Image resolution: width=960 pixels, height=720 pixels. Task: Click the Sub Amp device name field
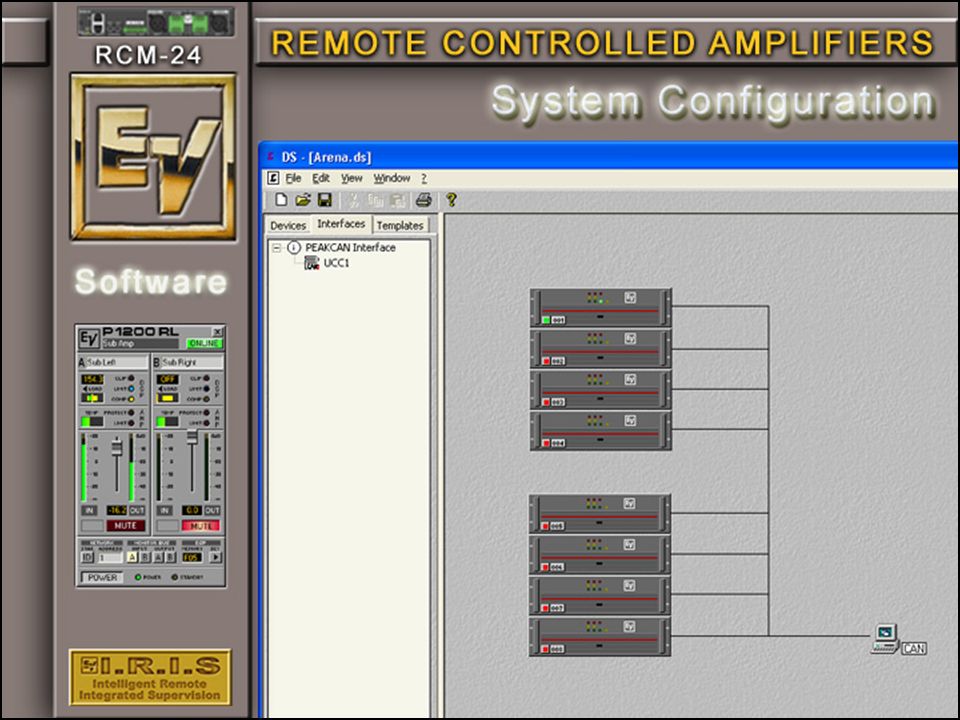(140, 343)
